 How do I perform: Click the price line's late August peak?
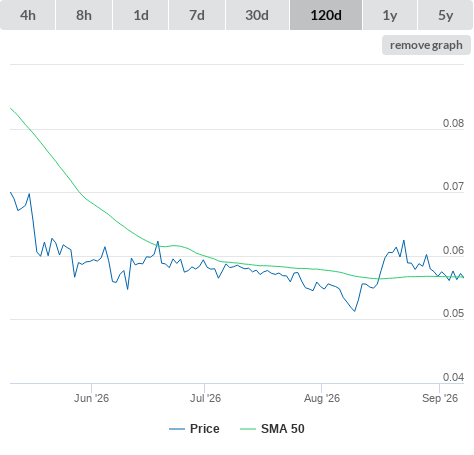pos(404,240)
